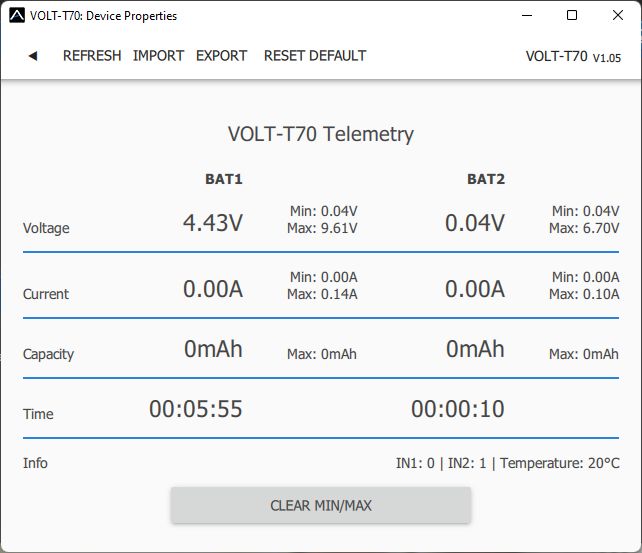Select Reset Default in the toolbar

[315, 56]
